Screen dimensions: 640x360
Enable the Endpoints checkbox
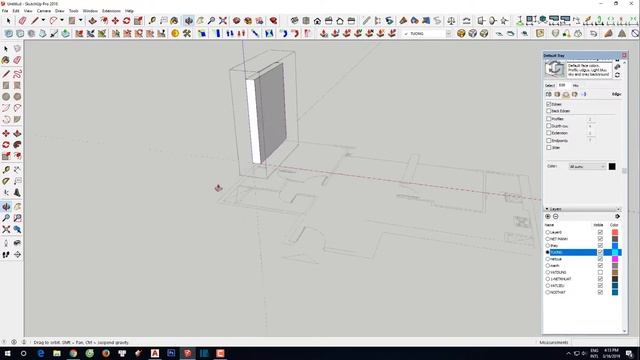coord(549,140)
